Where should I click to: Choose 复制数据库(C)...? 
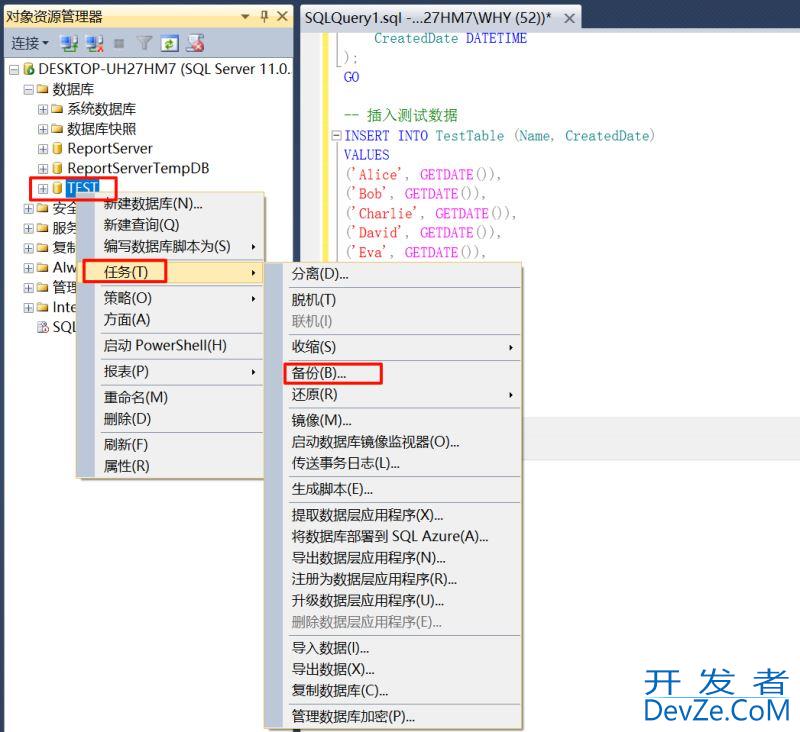393,691
